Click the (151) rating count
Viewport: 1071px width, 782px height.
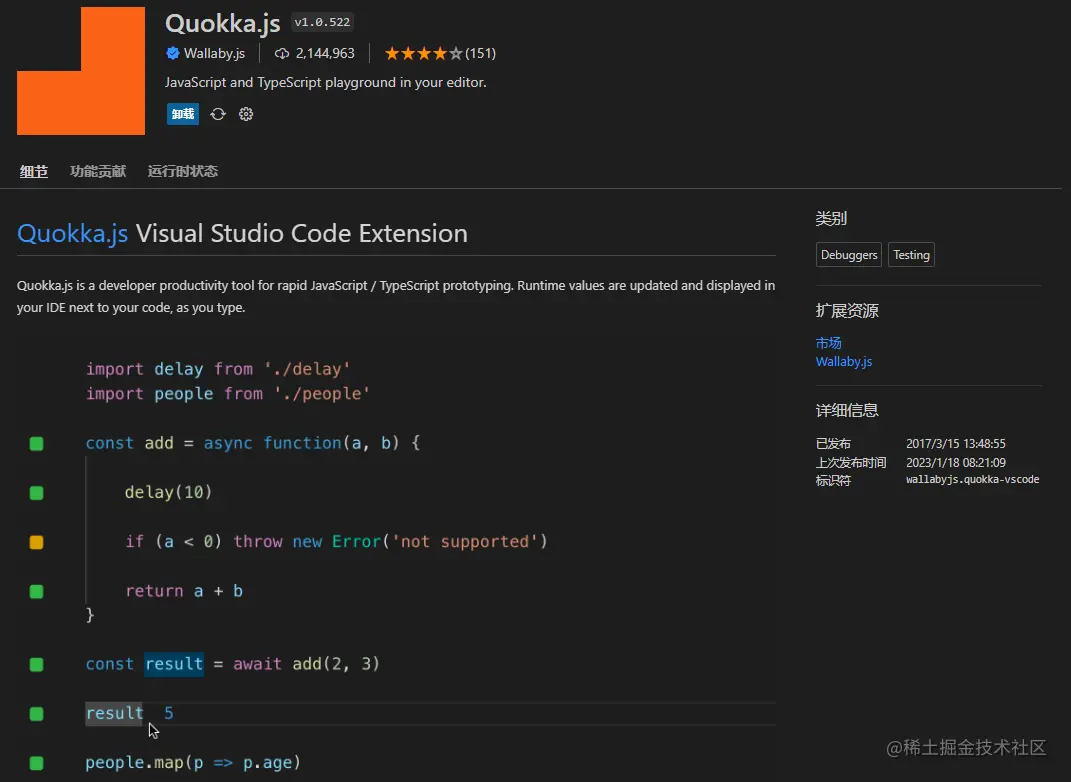(480, 53)
